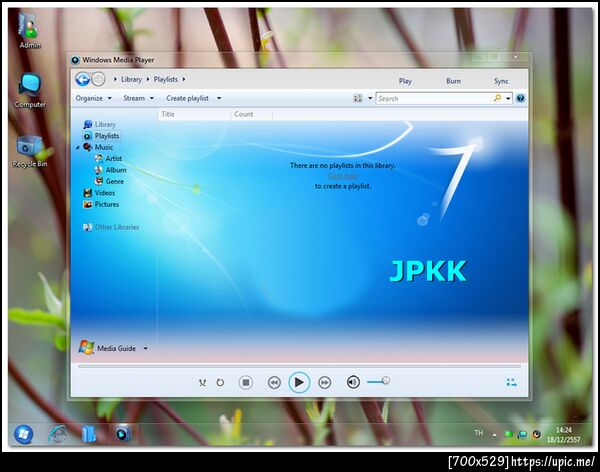Go back with the blue back arrow

click(x=82, y=79)
